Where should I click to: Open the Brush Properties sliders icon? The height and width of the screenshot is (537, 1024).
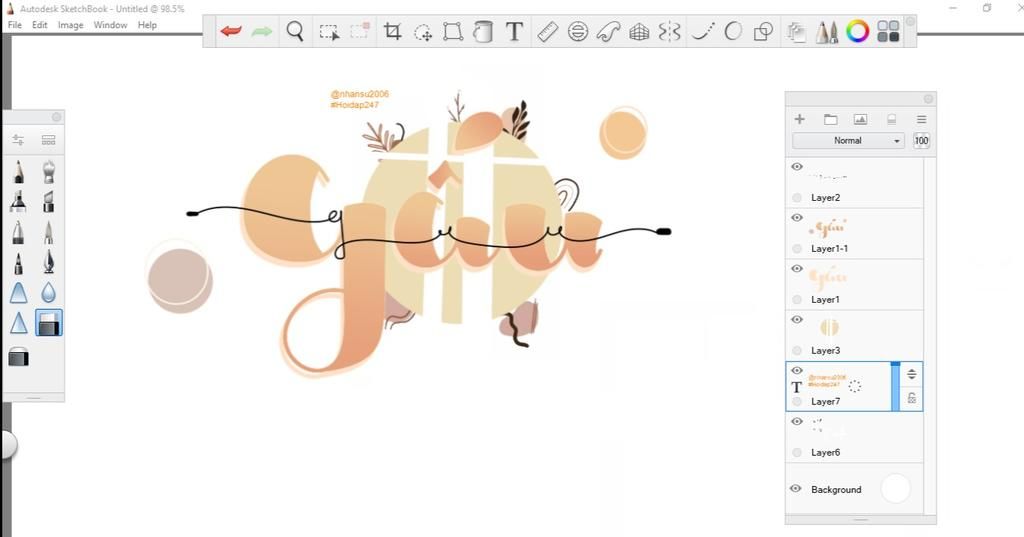(x=18, y=140)
